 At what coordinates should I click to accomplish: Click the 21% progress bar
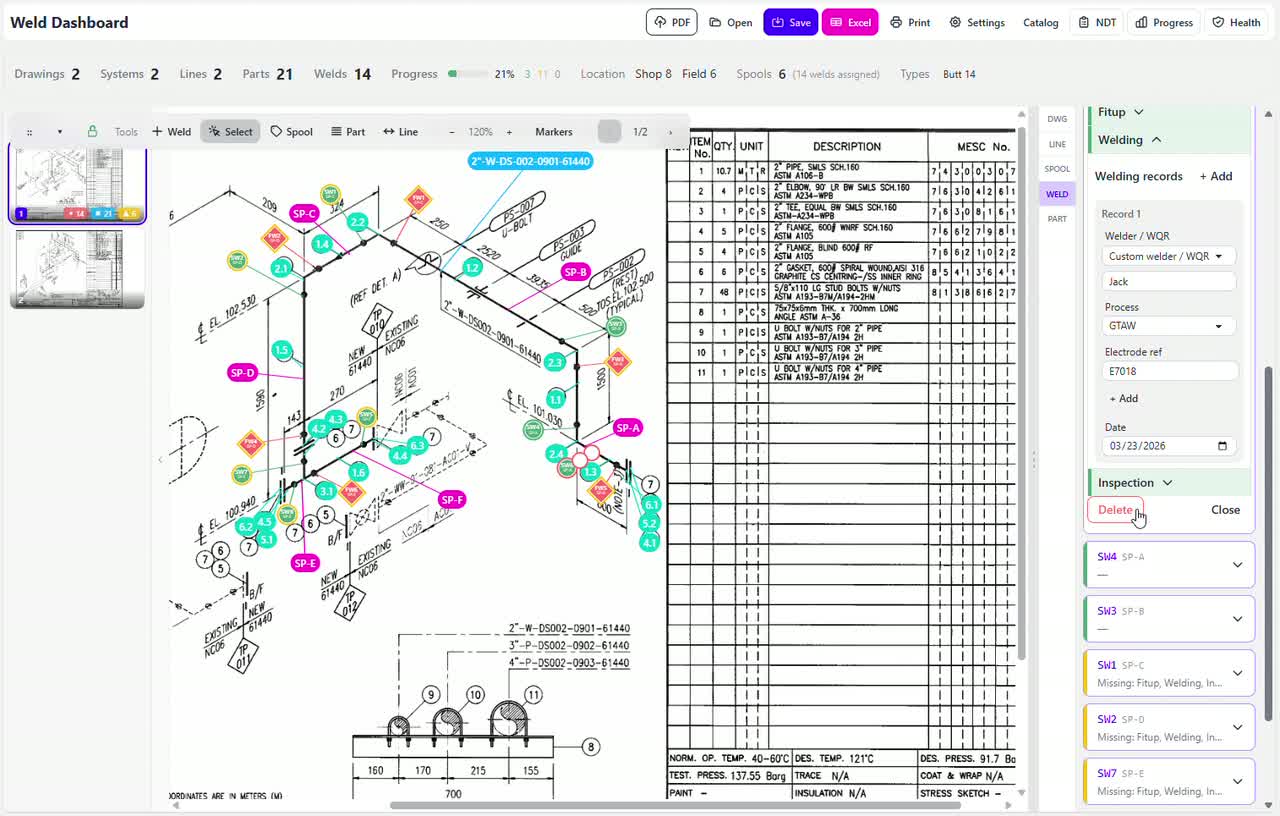[x=468, y=74]
